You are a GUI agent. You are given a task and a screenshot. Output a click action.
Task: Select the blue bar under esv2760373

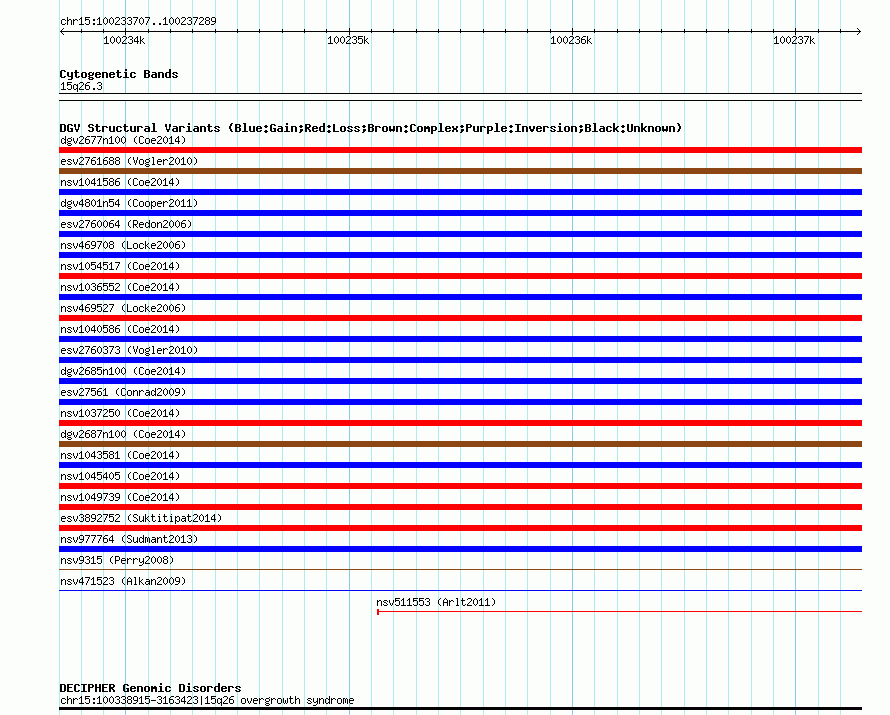pyautogui.click(x=460, y=360)
